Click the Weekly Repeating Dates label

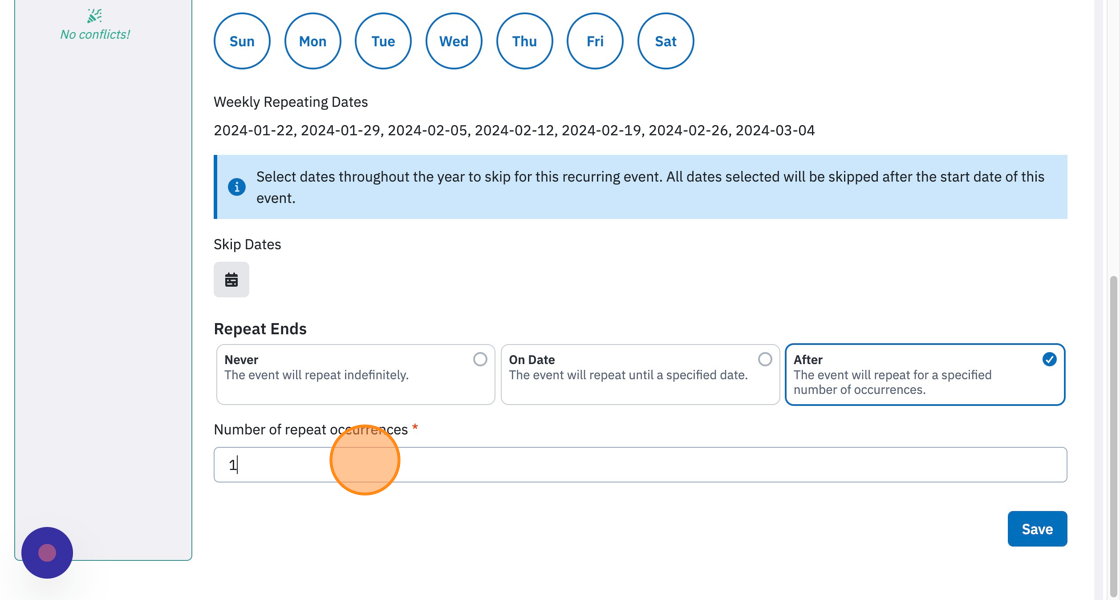291,102
